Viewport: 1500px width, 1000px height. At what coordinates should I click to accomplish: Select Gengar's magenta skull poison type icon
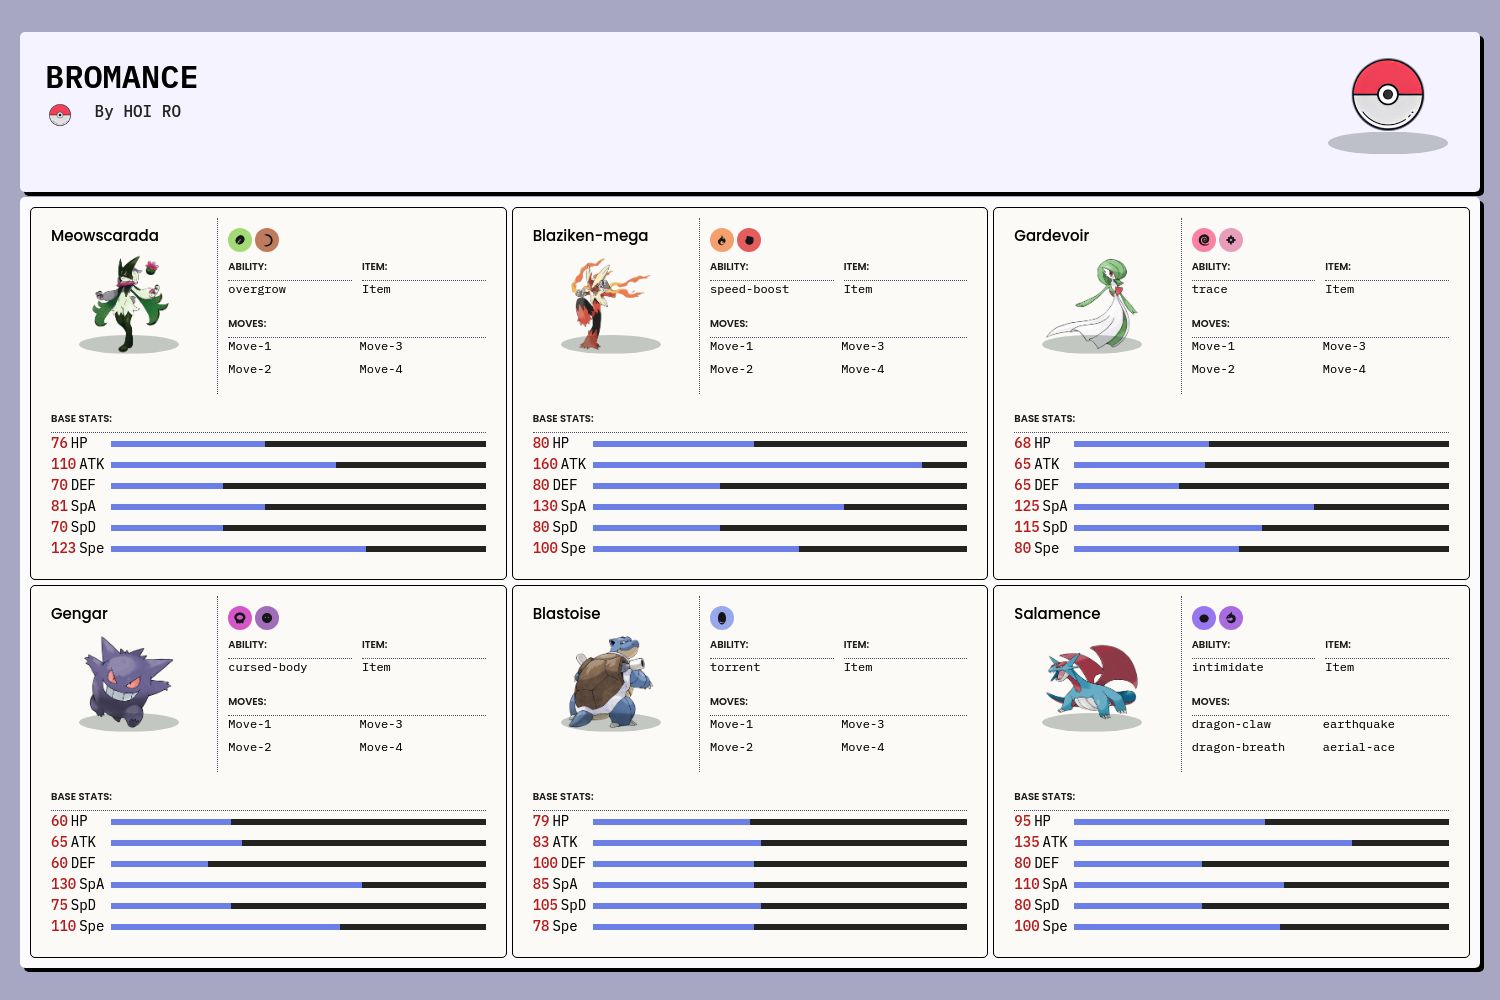coord(240,618)
